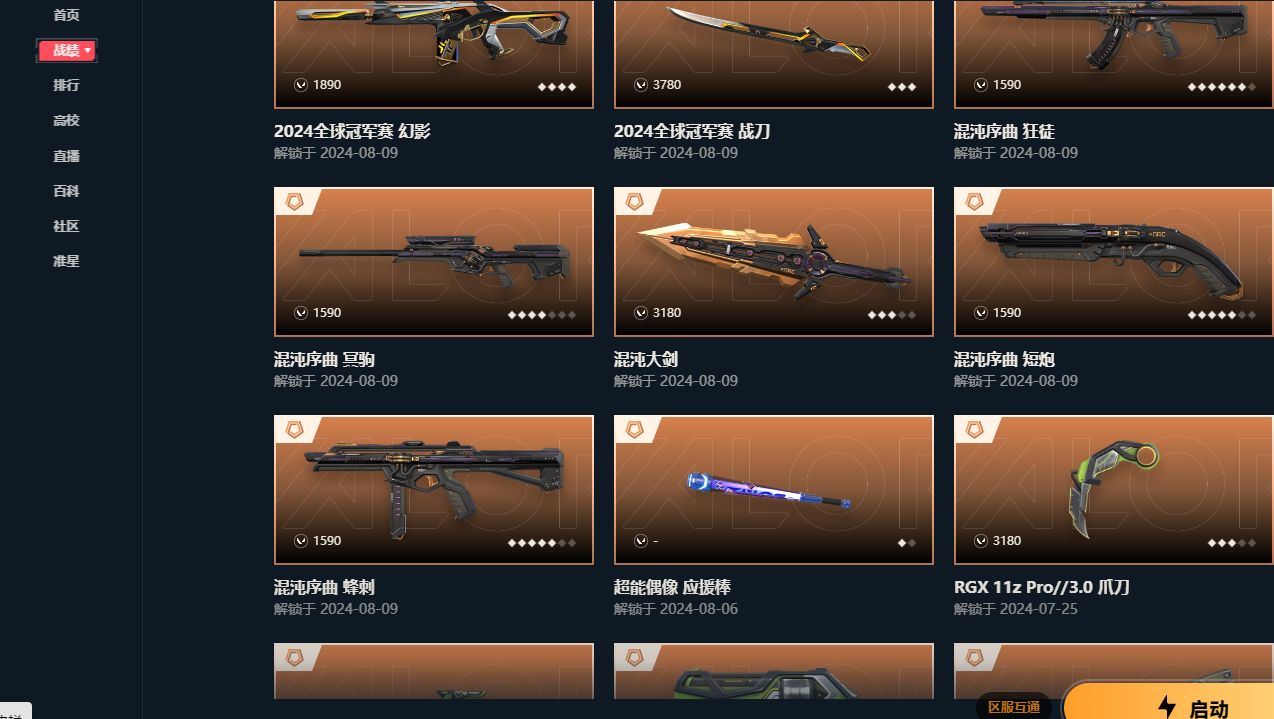Expand the 战绩 dropdown arrow in sidebar
Screen dimensions: 1274x719
tap(88, 50)
